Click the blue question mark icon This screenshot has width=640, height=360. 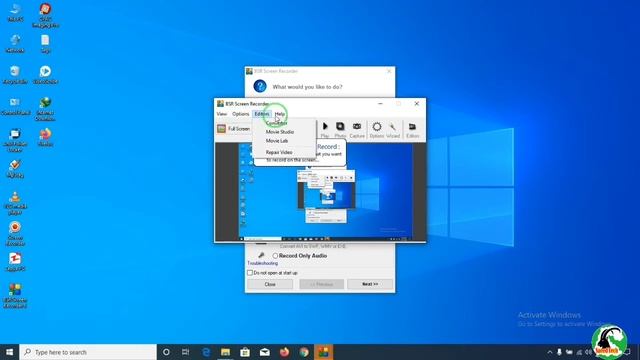(x=260, y=86)
